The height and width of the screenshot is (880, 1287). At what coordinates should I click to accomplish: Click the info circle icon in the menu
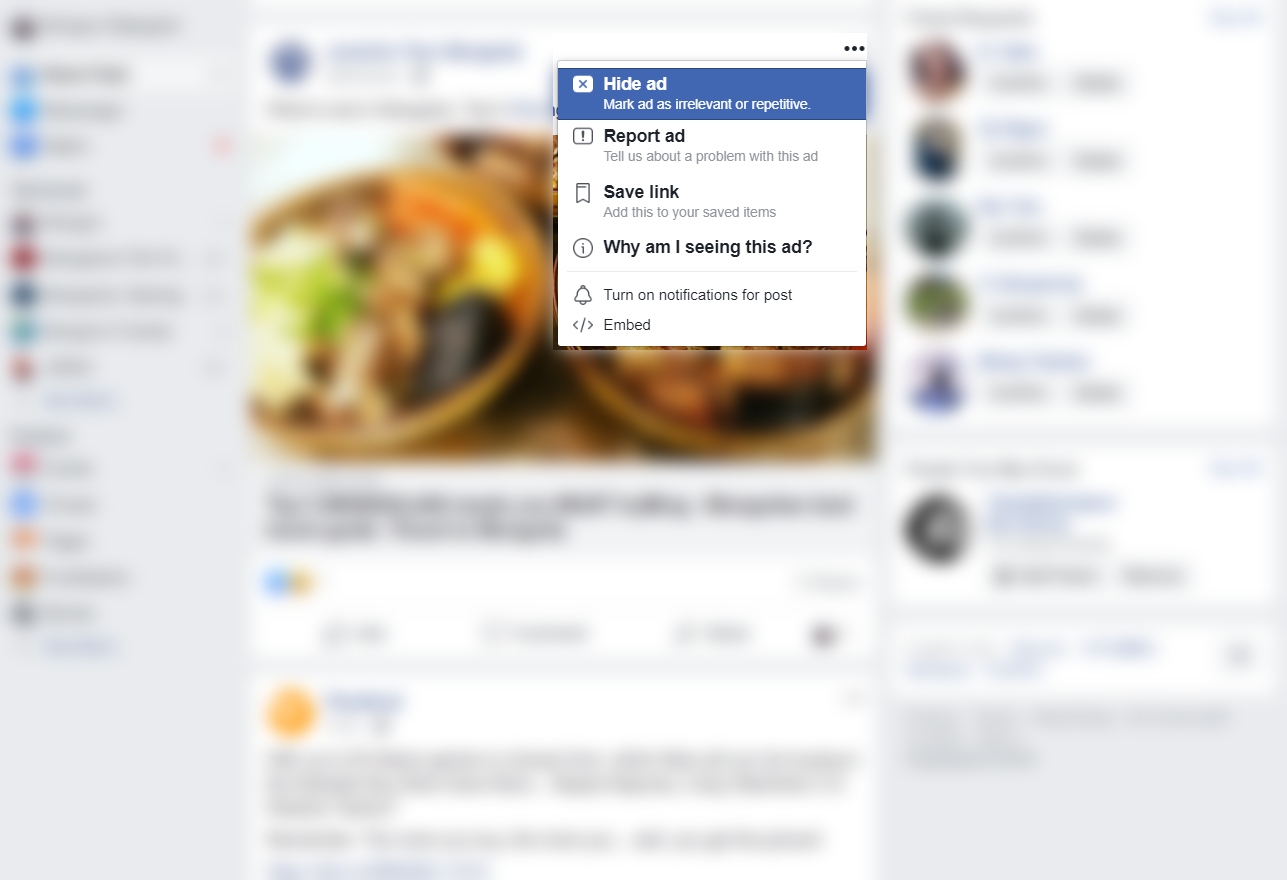(583, 247)
